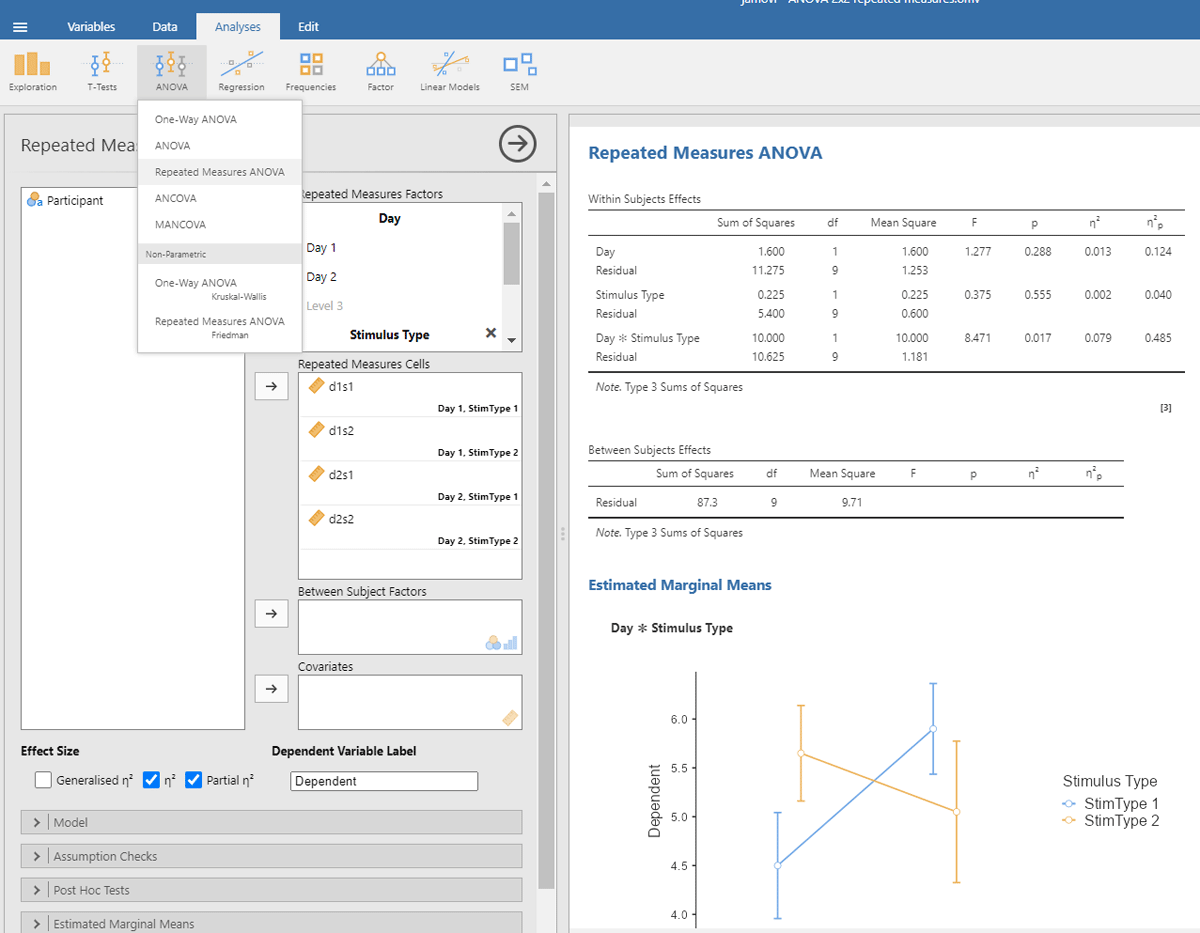Open the T-Tests analysis menu

101,71
